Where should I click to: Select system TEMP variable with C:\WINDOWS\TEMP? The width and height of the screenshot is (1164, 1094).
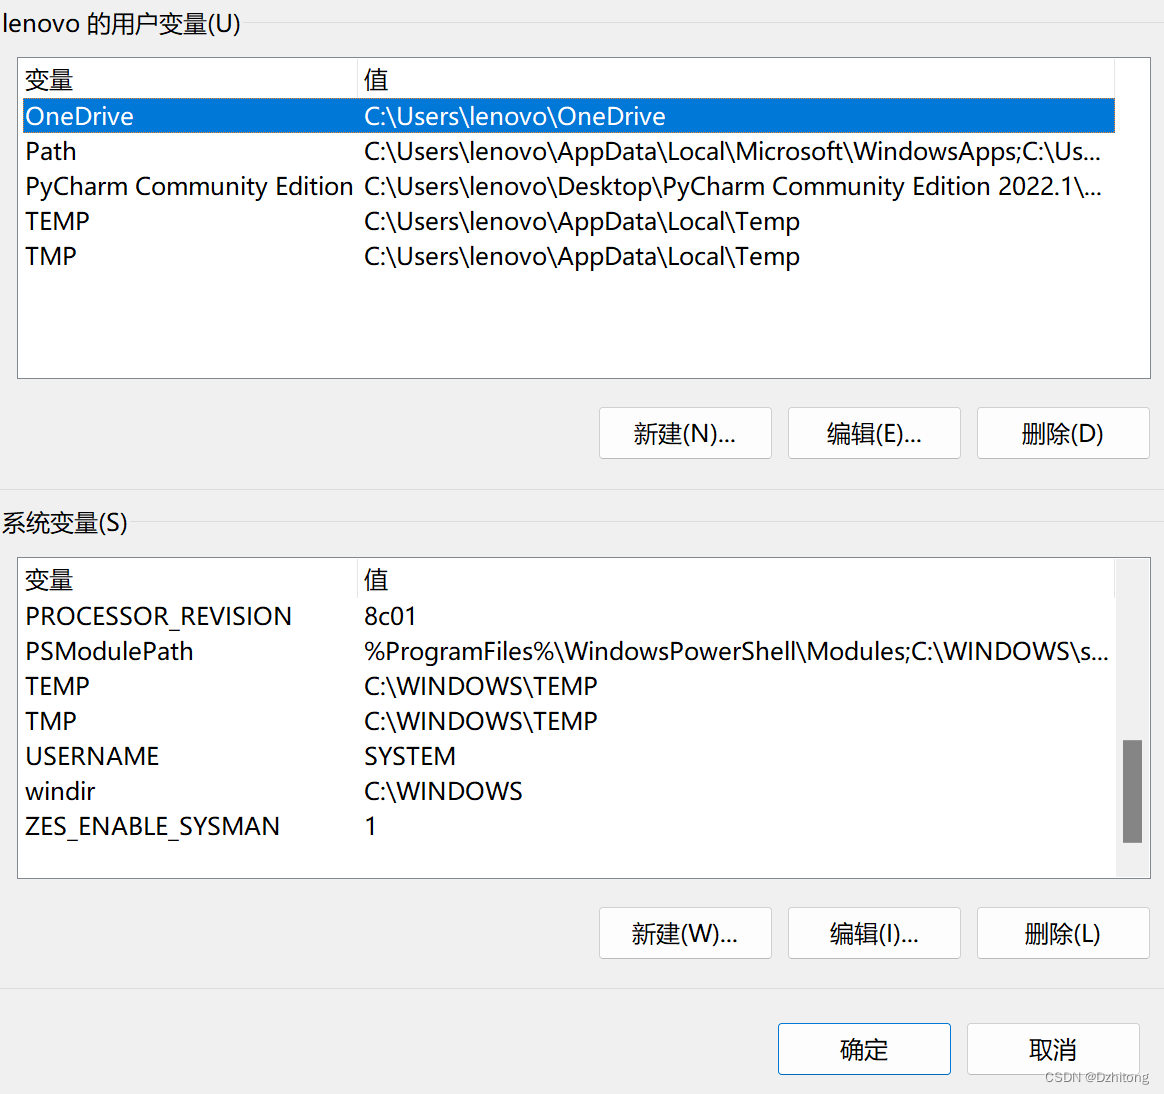569,686
